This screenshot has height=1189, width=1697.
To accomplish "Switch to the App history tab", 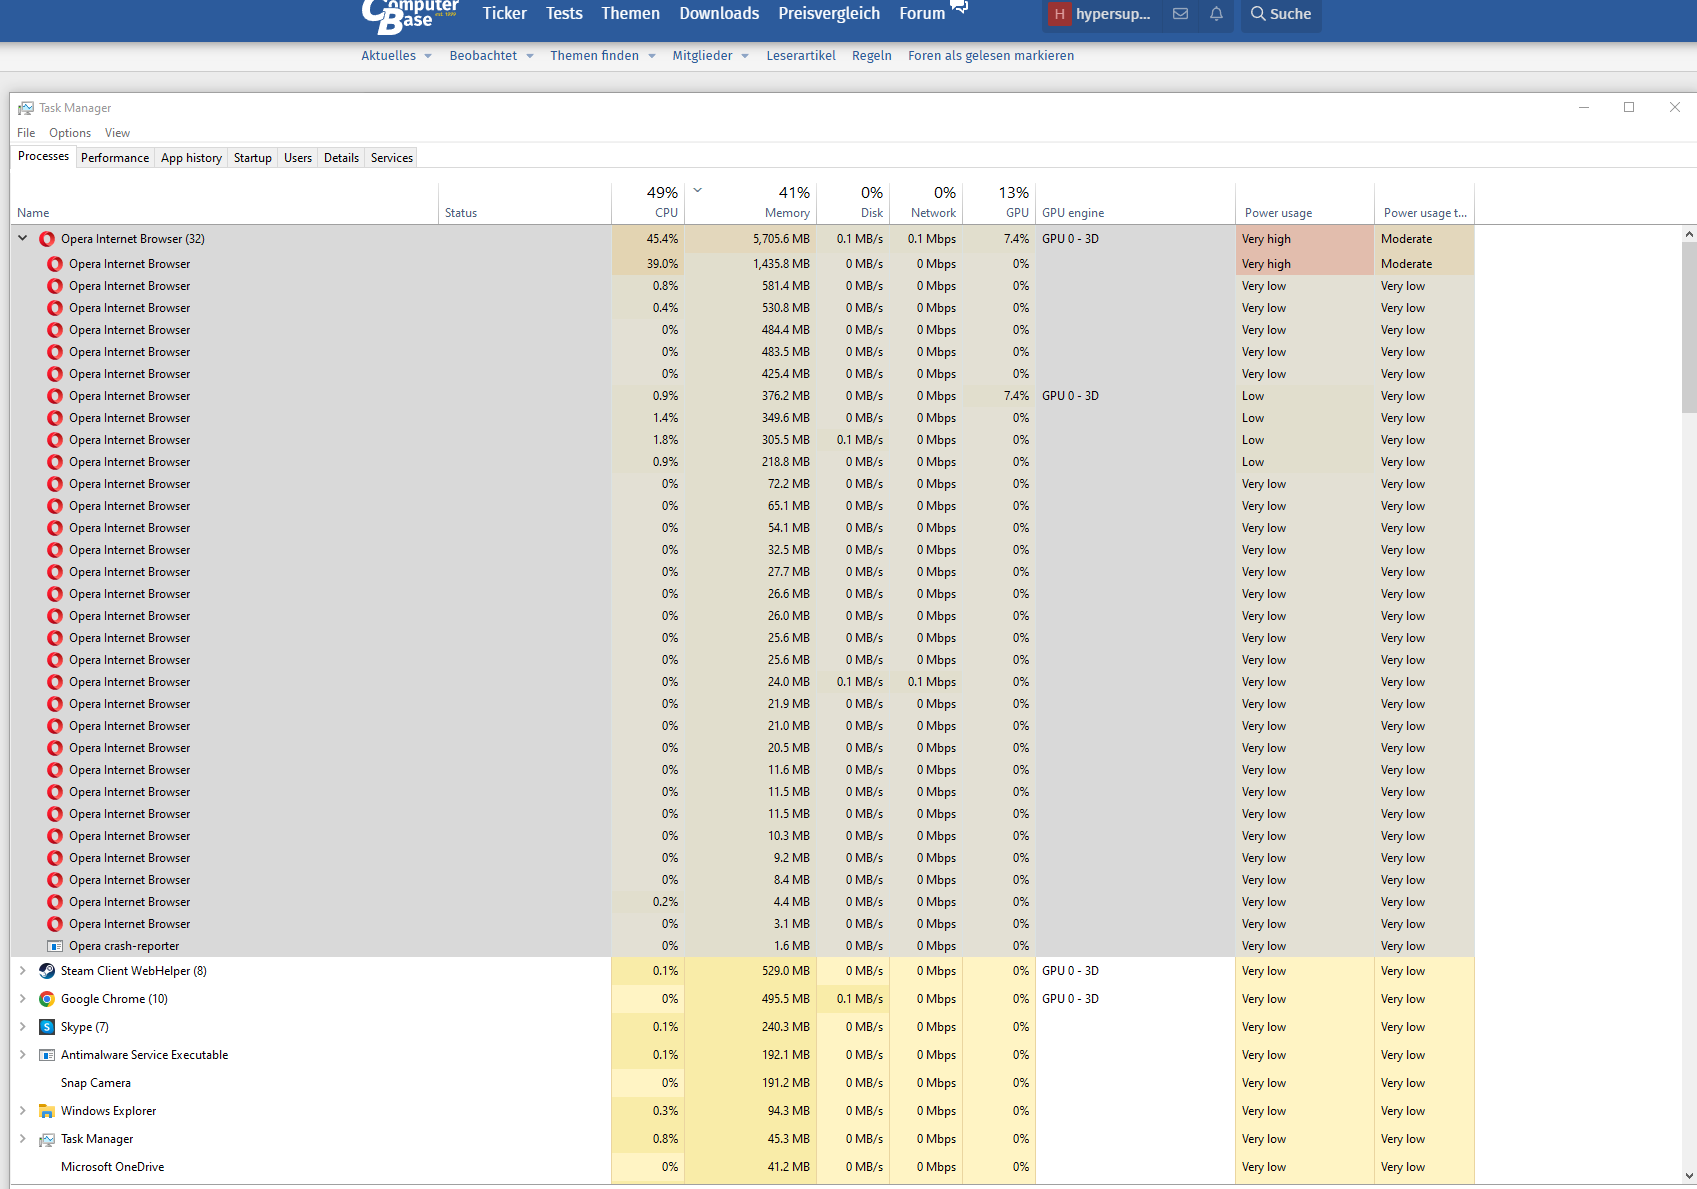I will coord(191,158).
